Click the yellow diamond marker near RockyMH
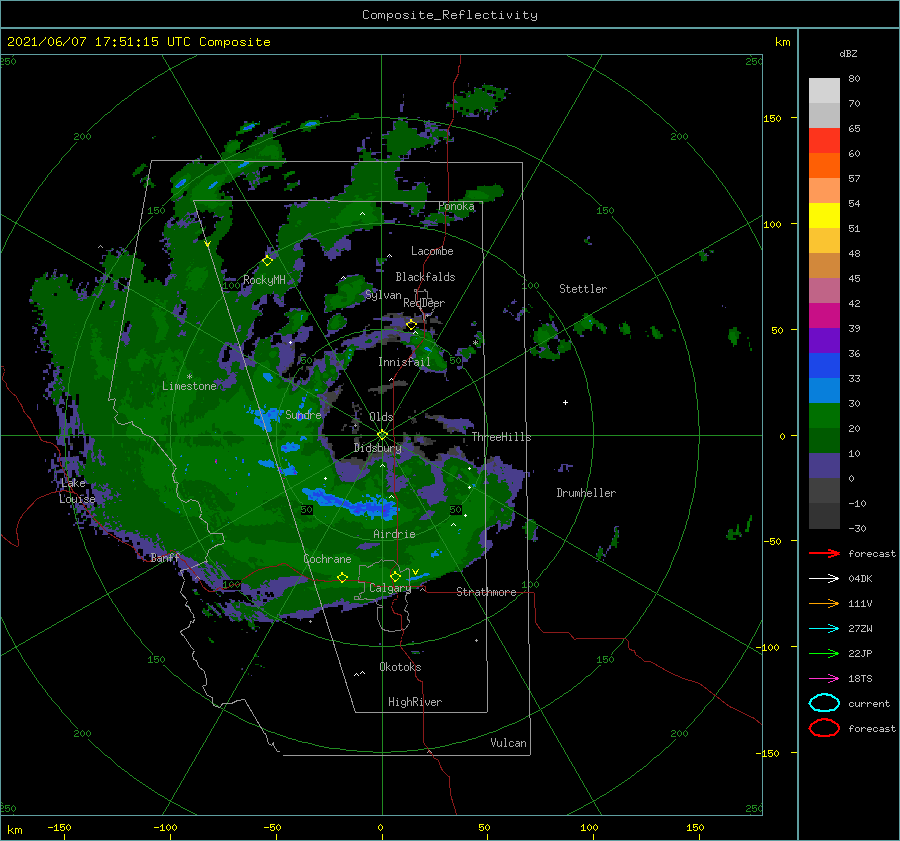This screenshot has width=900, height=841. 267,261
